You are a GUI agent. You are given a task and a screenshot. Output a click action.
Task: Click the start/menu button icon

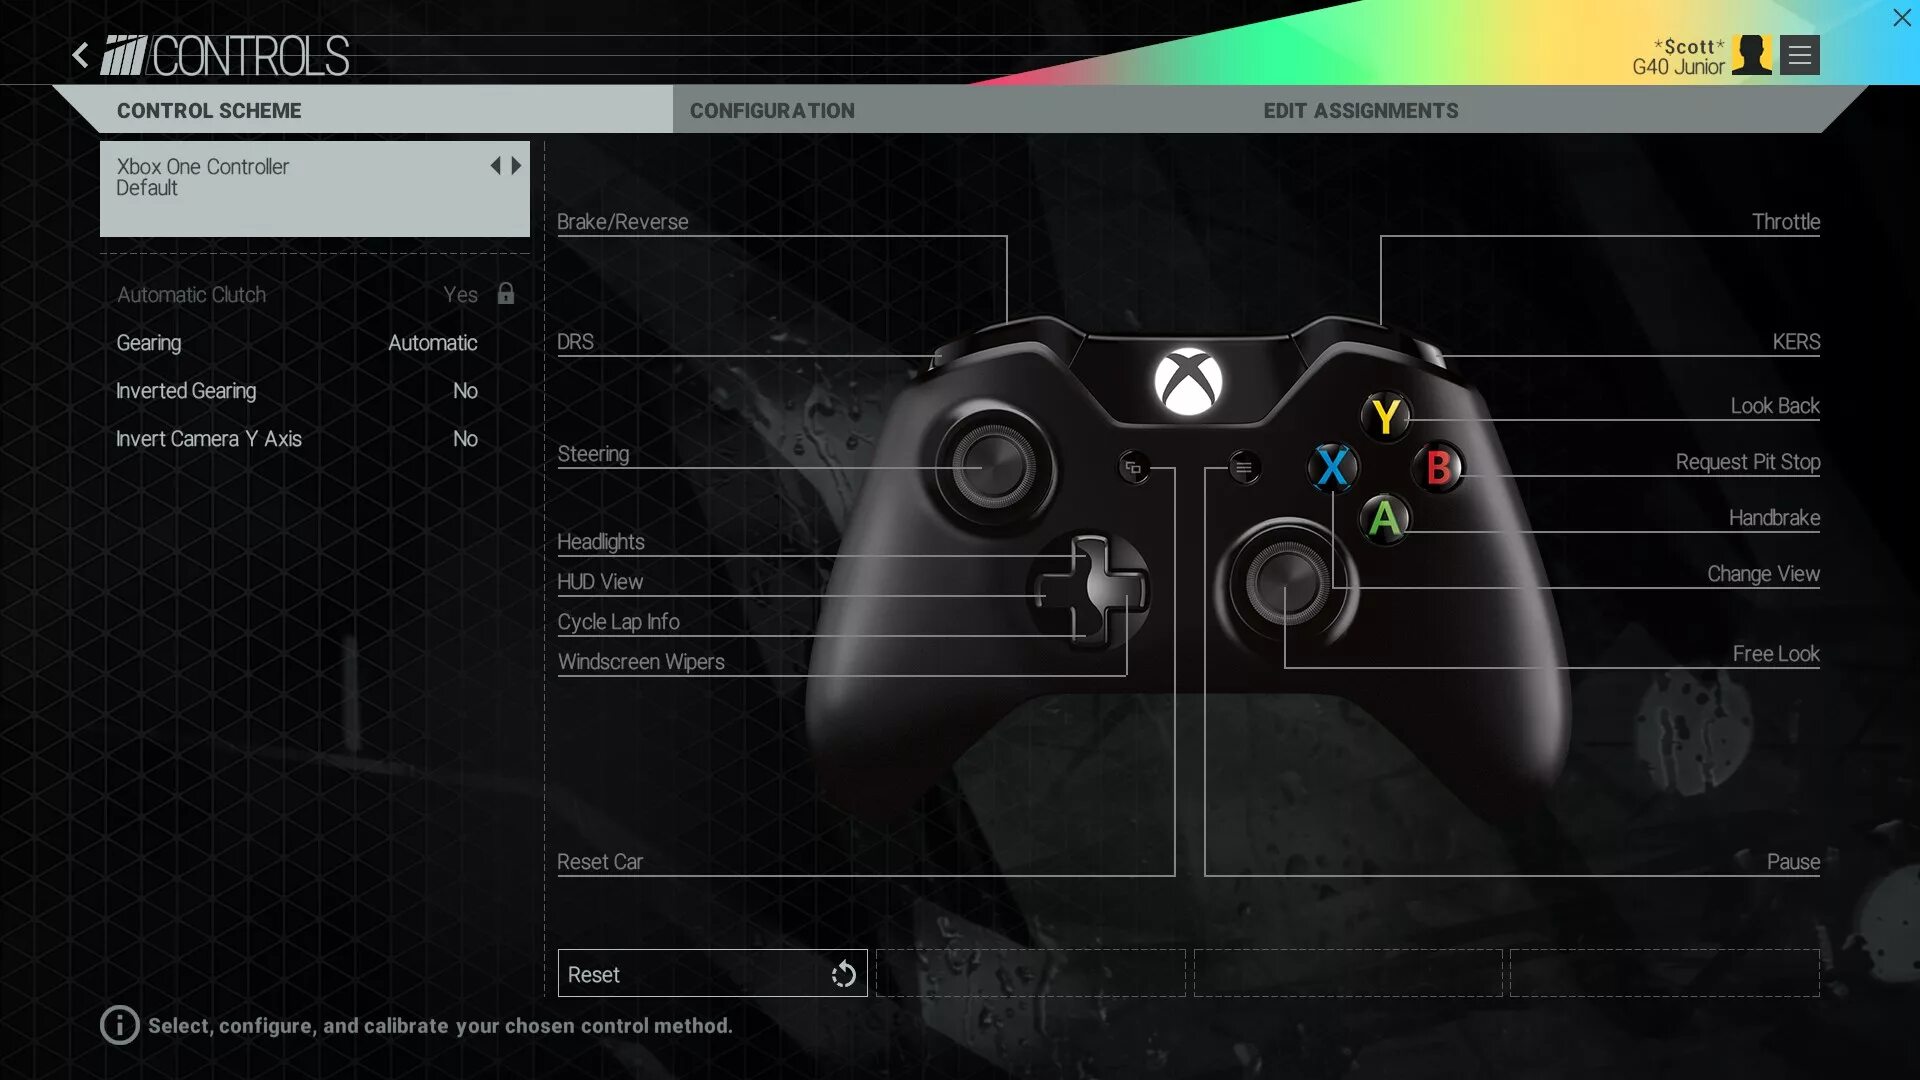pos(1242,468)
